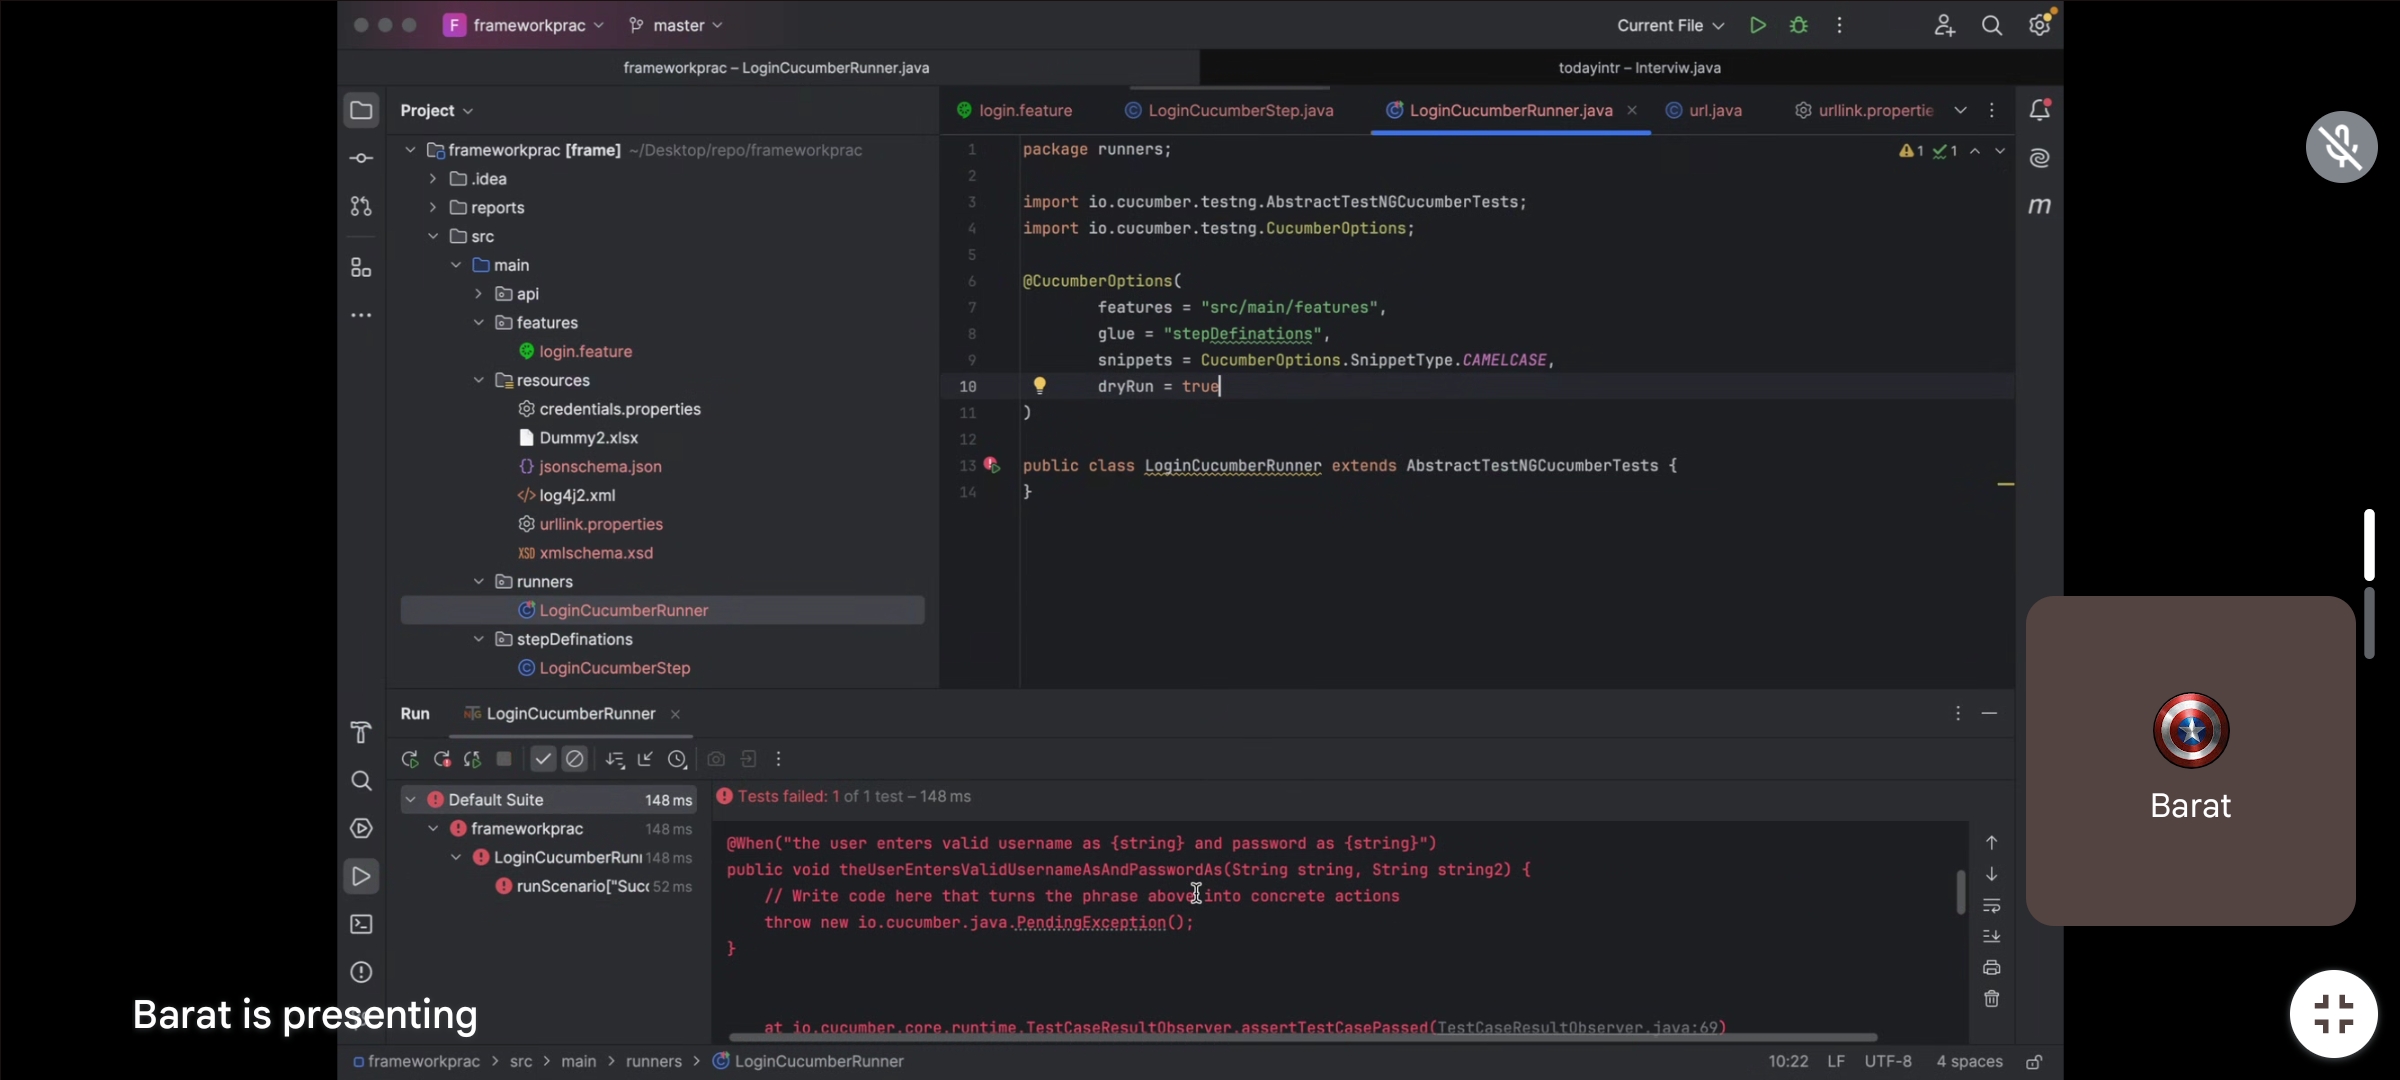This screenshot has width=2400, height=1080.
Task: Open the Pull Requests tool window icon
Action: point(361,206)
